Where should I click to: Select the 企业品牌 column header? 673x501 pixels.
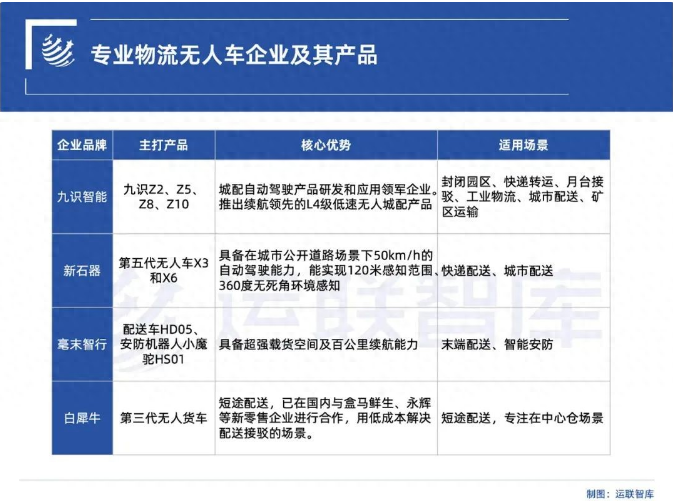point(82,145)
